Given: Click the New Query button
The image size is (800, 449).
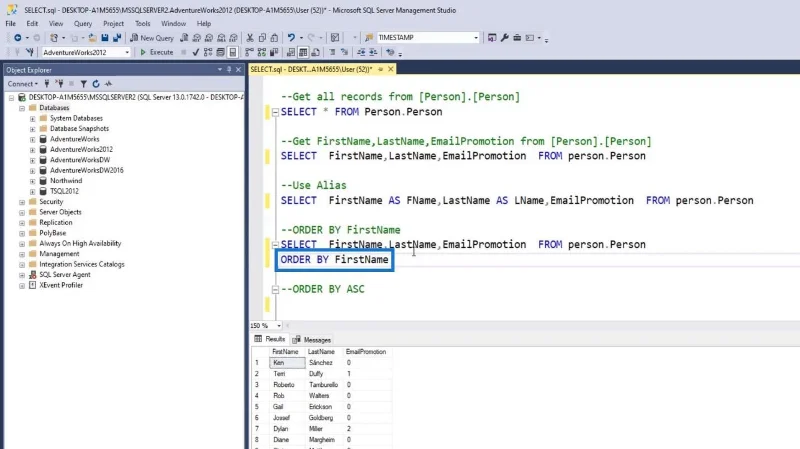Looking at the screenshot, I should point(152,38).
